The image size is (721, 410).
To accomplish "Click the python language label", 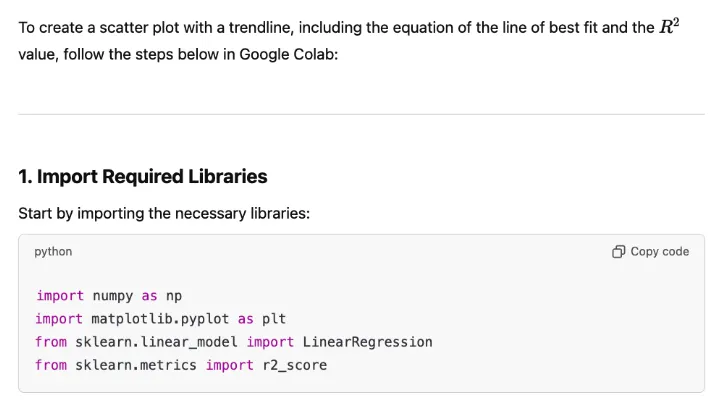I will [x=53, y=252].
